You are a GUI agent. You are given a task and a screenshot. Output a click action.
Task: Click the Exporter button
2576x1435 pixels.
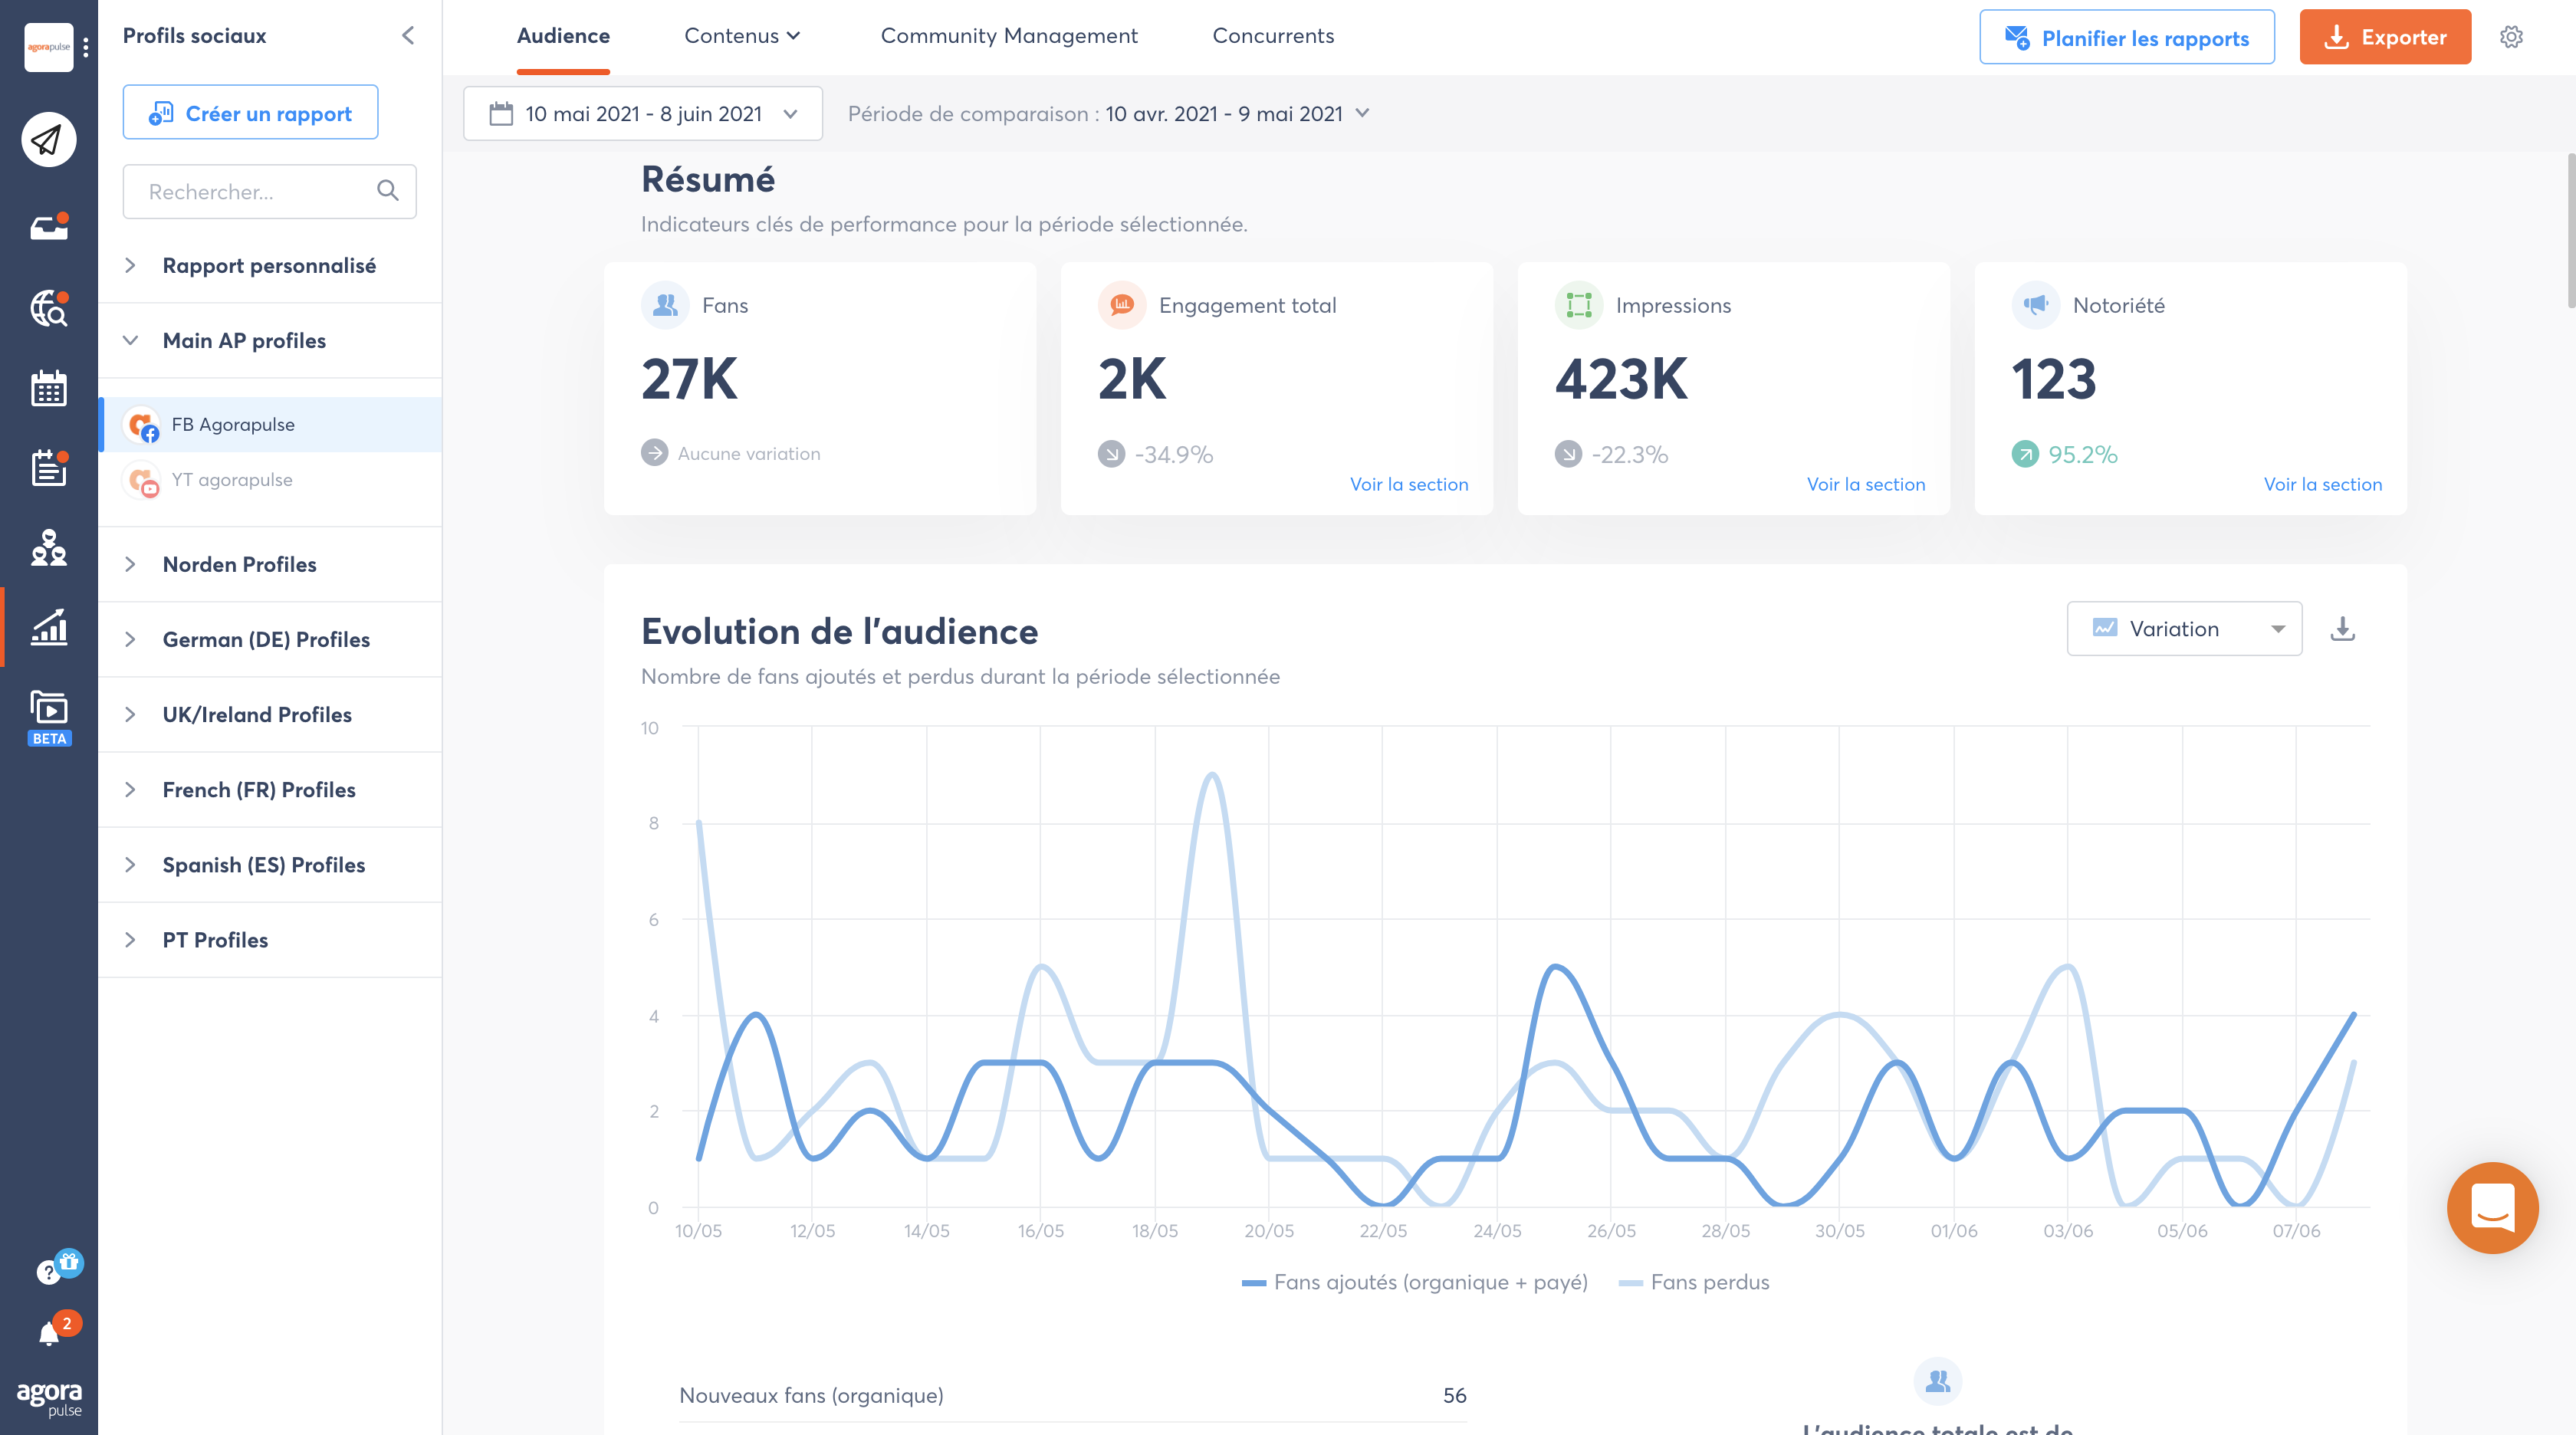(2385, 37)
